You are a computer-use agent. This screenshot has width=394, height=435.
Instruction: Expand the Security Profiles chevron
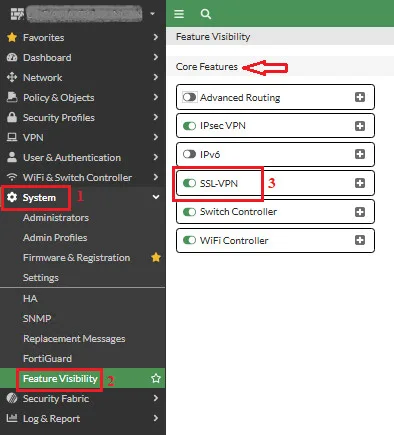(156, 117)
